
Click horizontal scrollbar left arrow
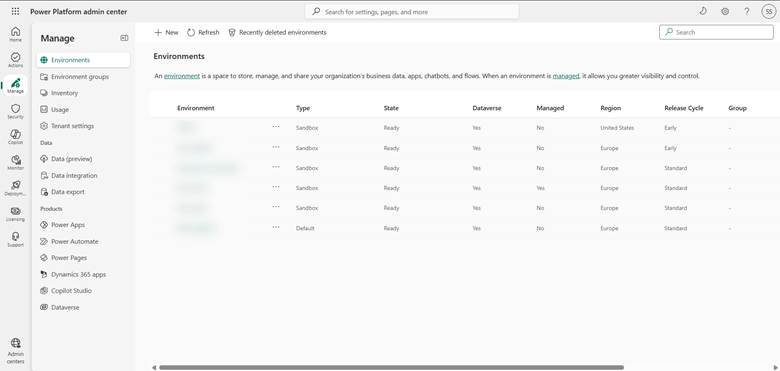pos(154,368)
